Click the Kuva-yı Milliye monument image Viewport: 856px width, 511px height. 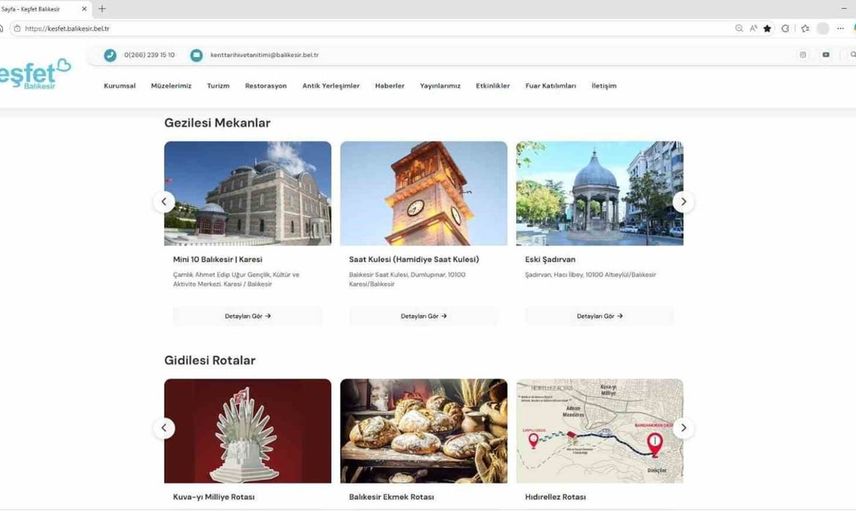pyautogui.click(x=248, y=431)
